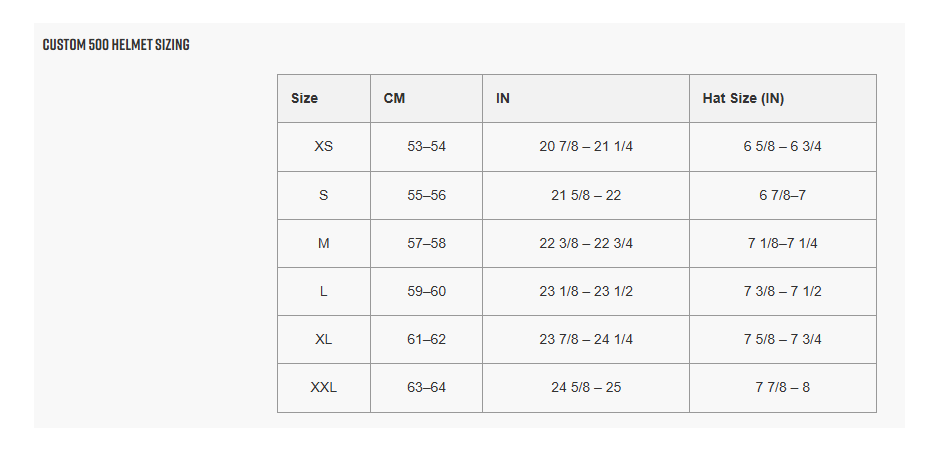Click the Size column header
The image size is (936, 466).
click(304, 98)
